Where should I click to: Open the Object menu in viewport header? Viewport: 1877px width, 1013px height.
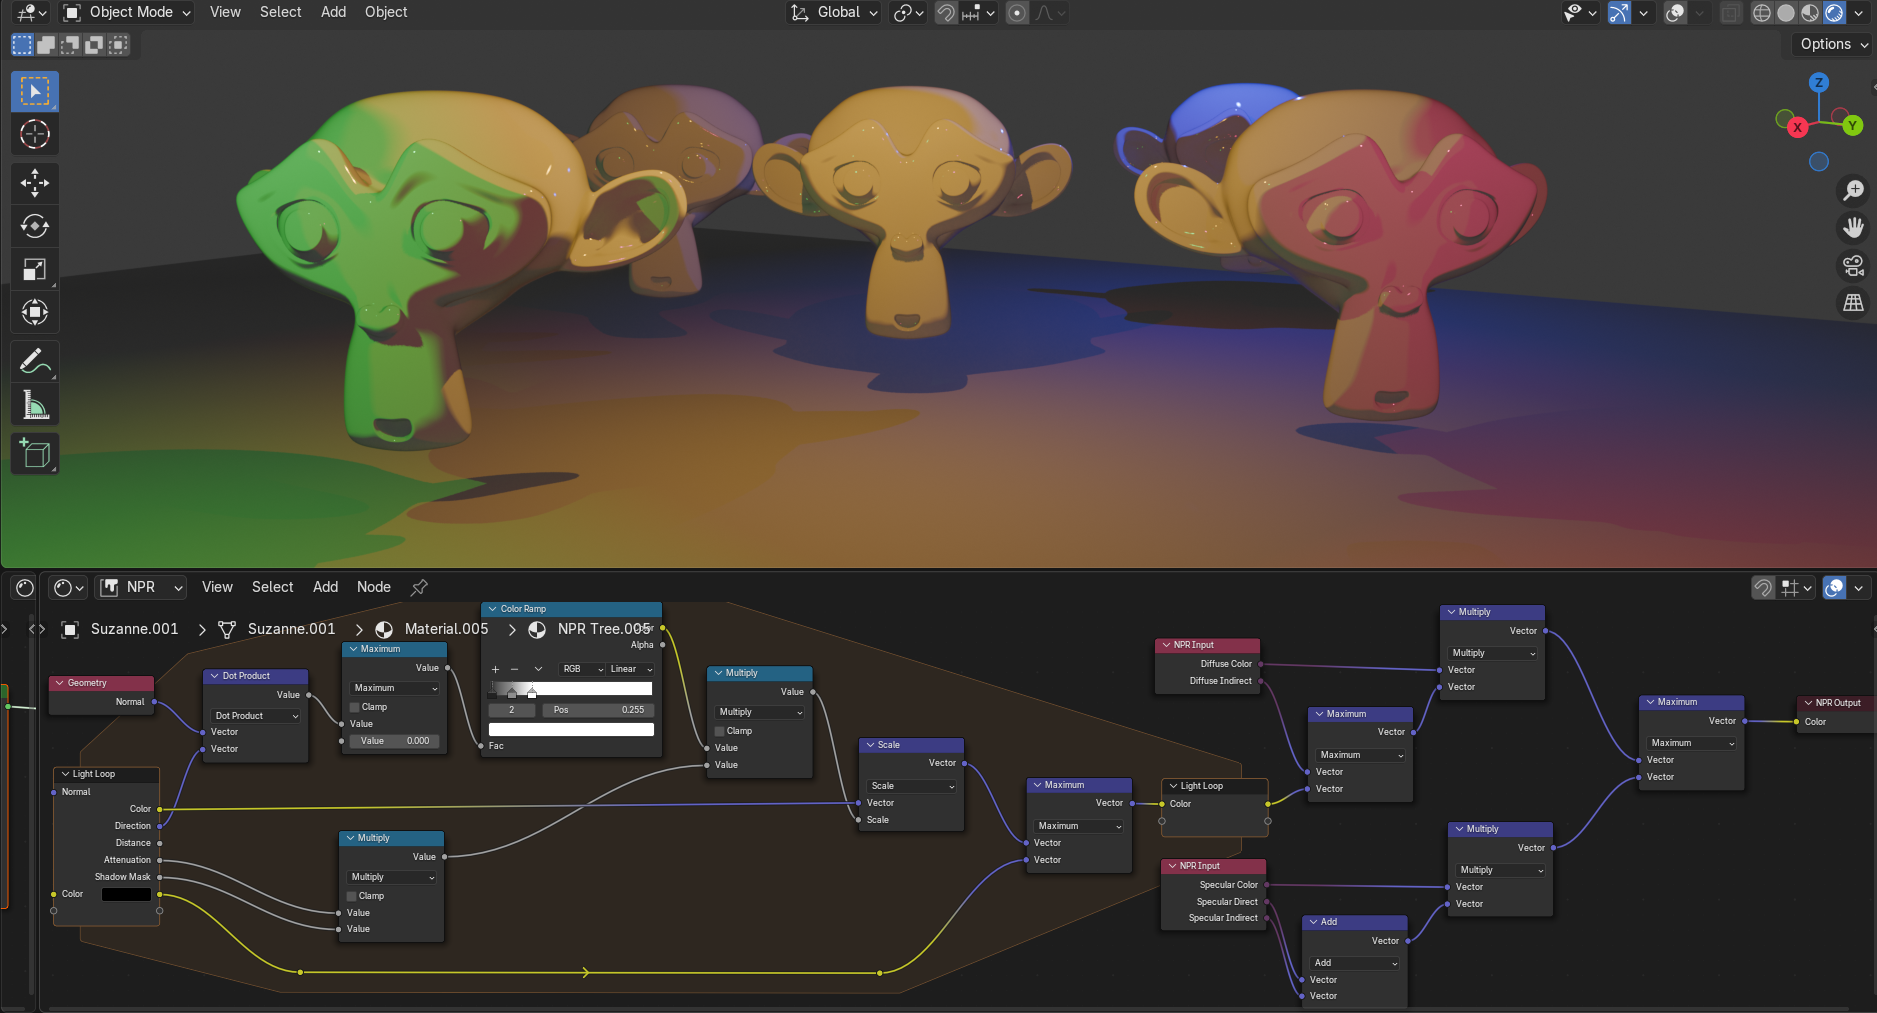click(x=386, y=12)
